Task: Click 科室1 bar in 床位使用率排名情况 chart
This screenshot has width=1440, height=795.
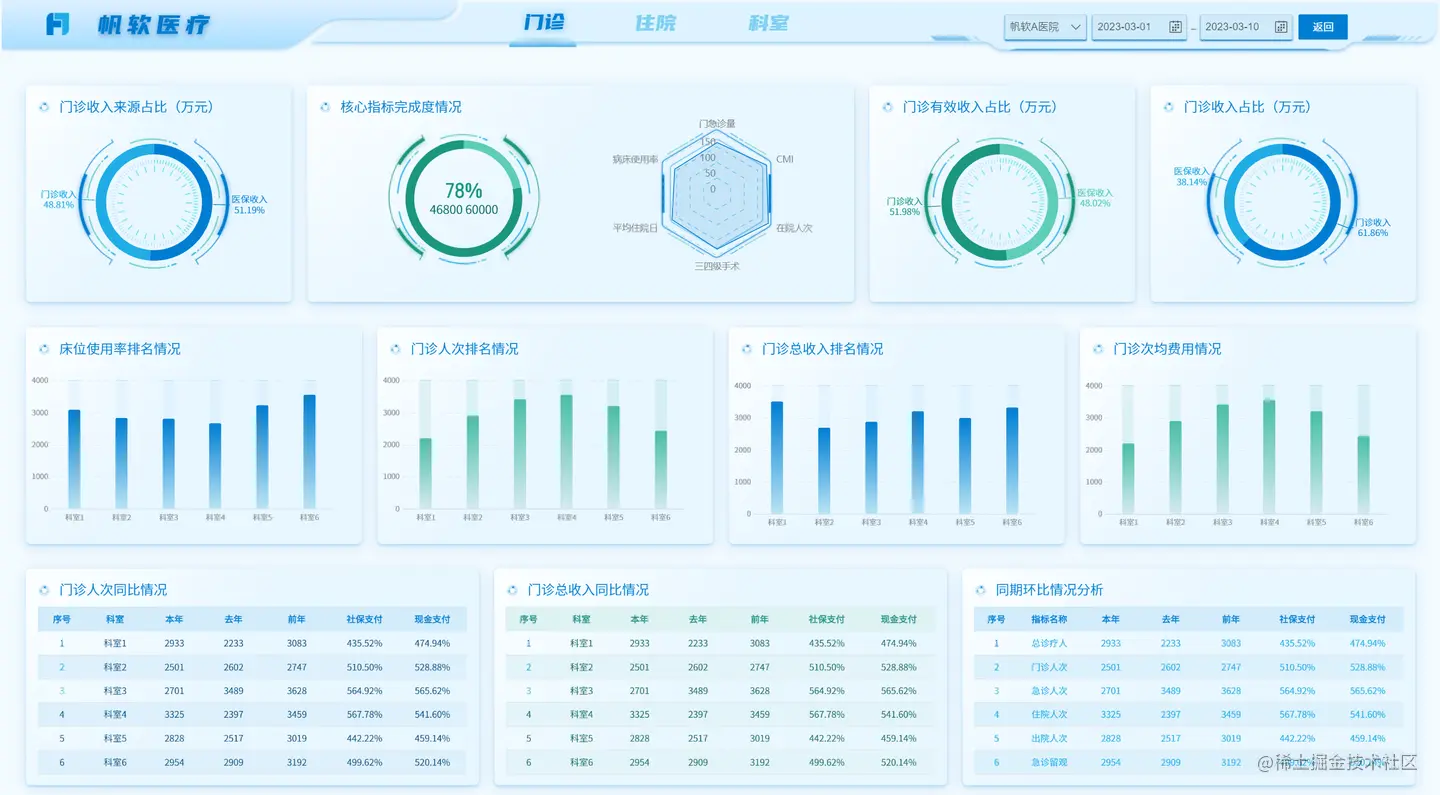Action: click(x=74, y=459)
